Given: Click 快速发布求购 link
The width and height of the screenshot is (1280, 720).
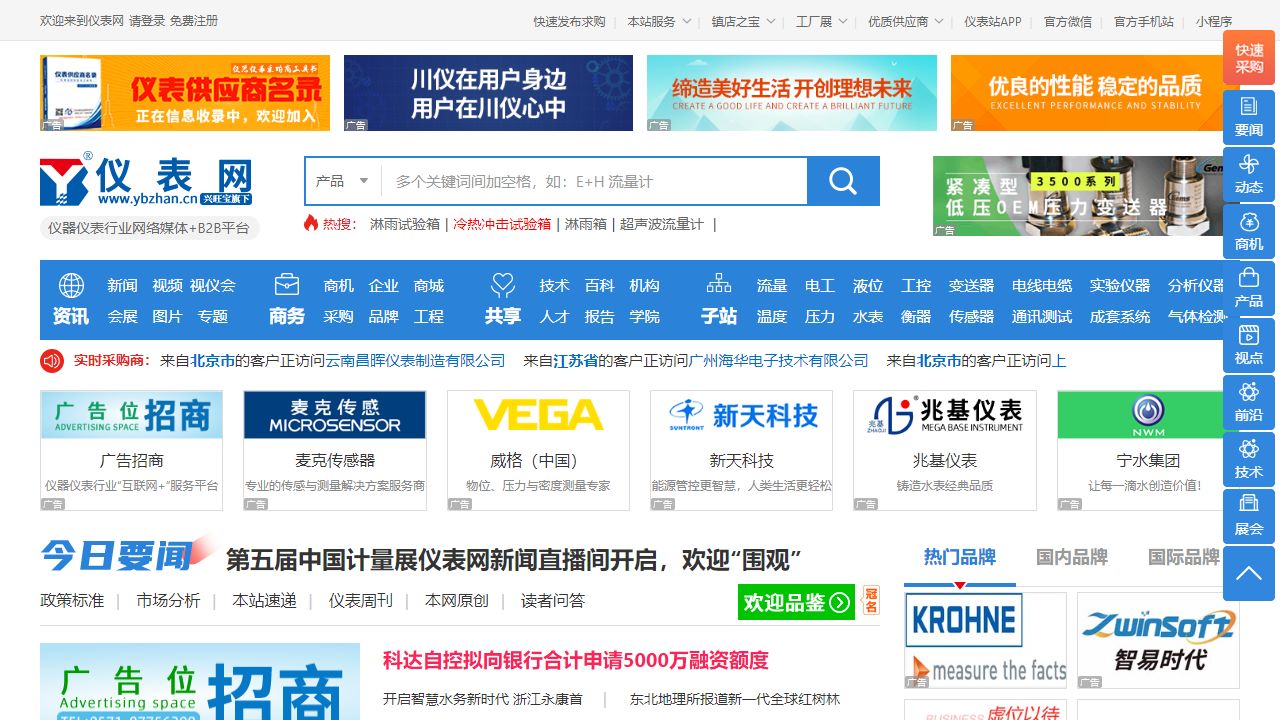Looking at the screenshot, I should (x=569, y=21).
